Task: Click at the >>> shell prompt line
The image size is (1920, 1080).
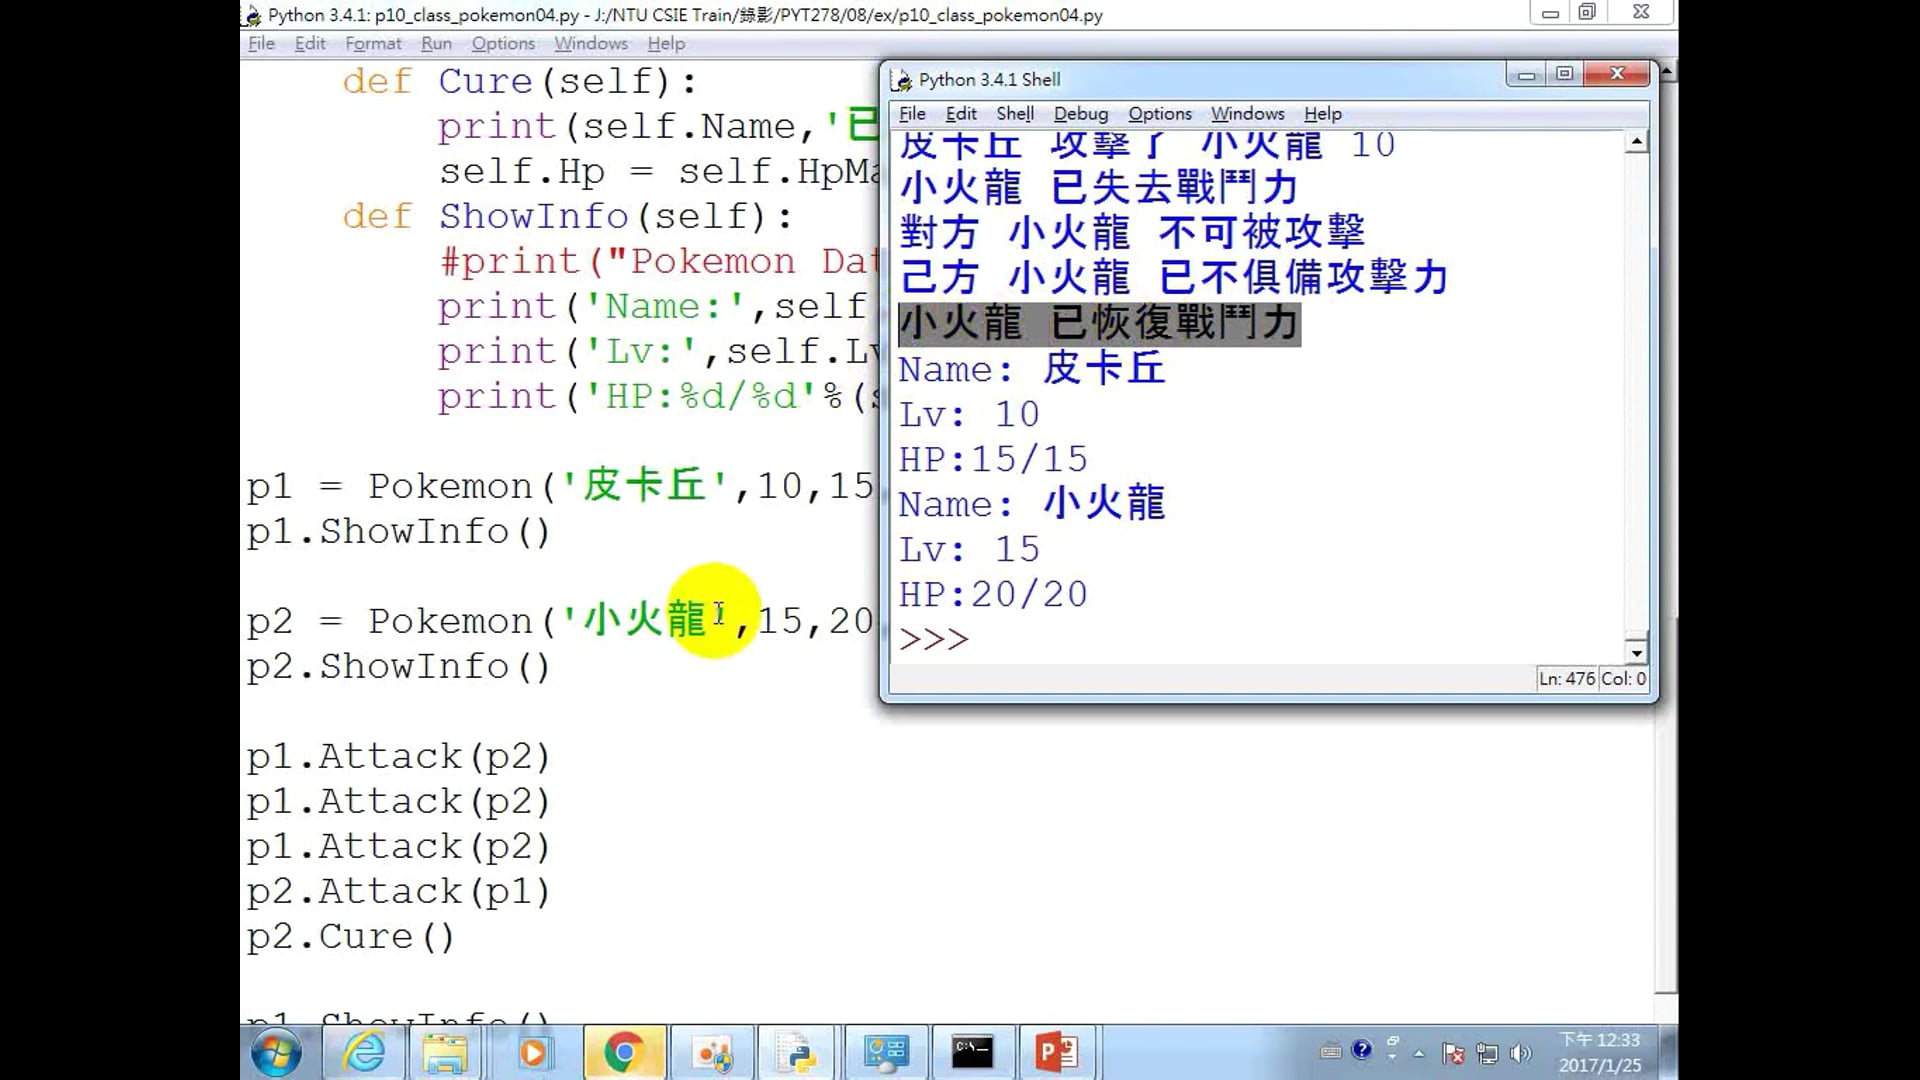Action: click(1100, 639)
